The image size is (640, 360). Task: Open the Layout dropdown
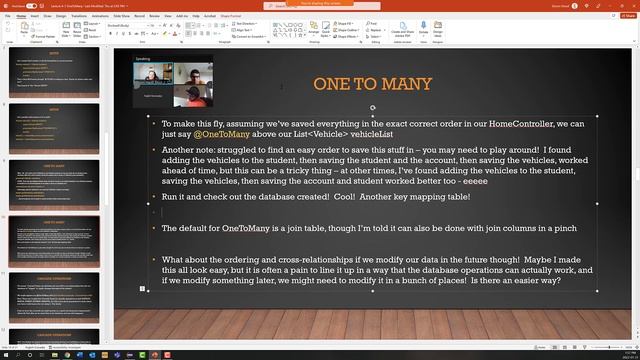(x=92, y=24)
